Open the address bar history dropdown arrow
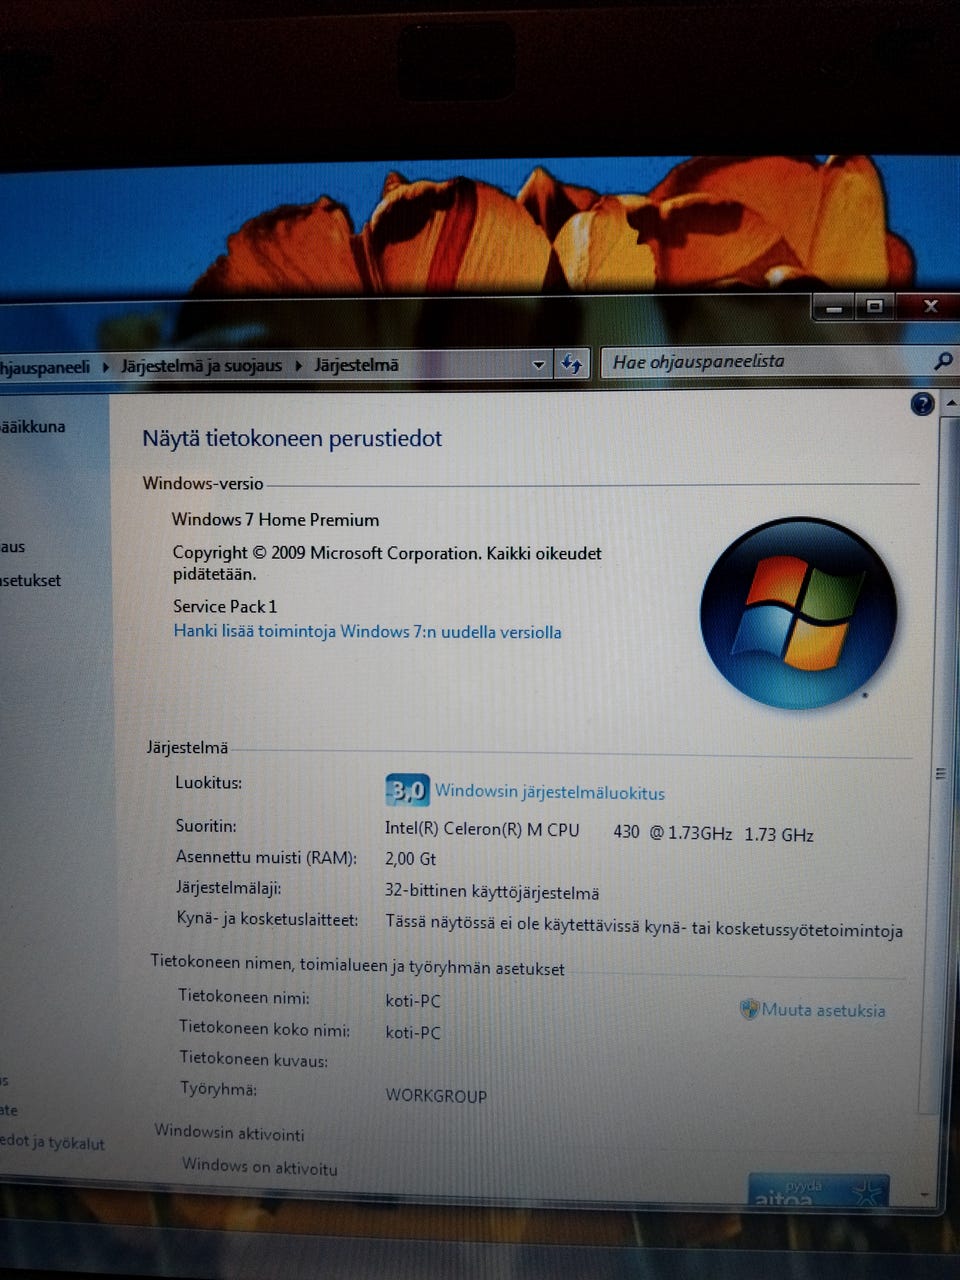Screen dimensions: 960x1280 coord(539,364)
